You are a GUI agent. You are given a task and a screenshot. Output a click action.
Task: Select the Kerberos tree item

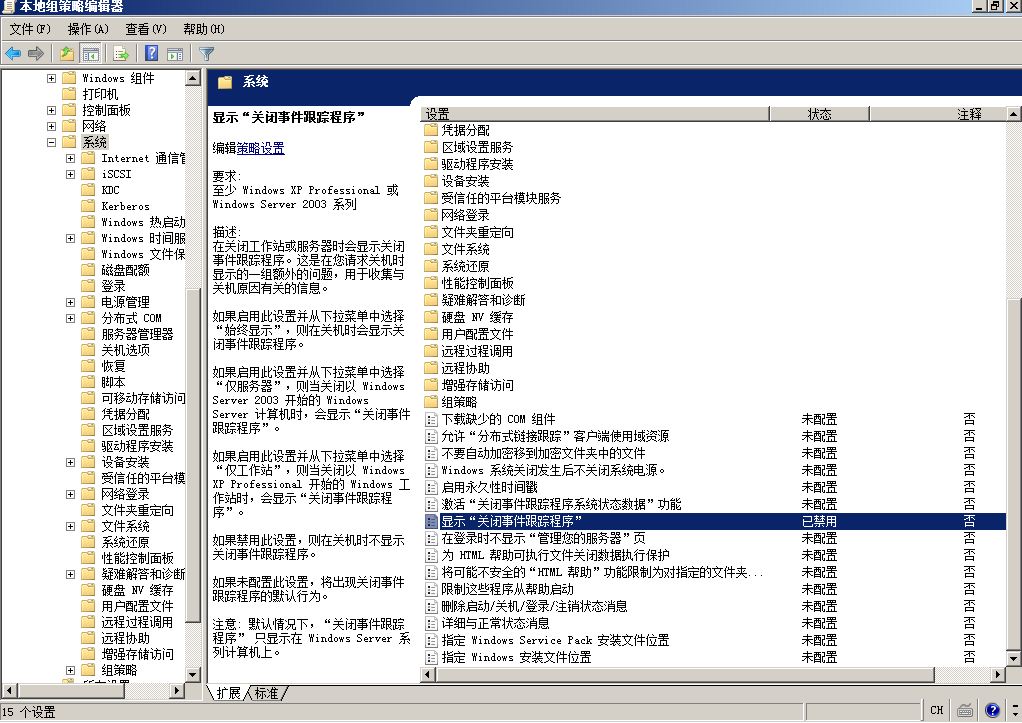pyautogui.click(x=125, y=206)
